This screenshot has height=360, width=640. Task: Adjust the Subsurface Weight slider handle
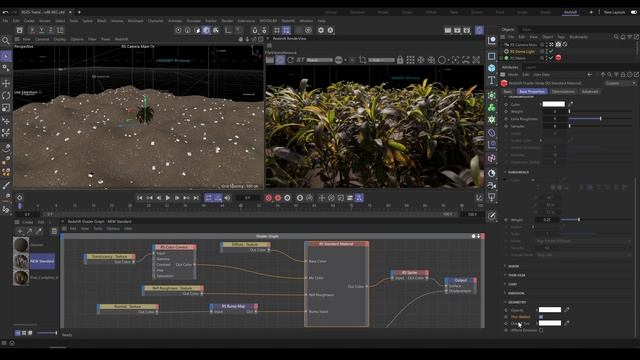coord(579,220)
